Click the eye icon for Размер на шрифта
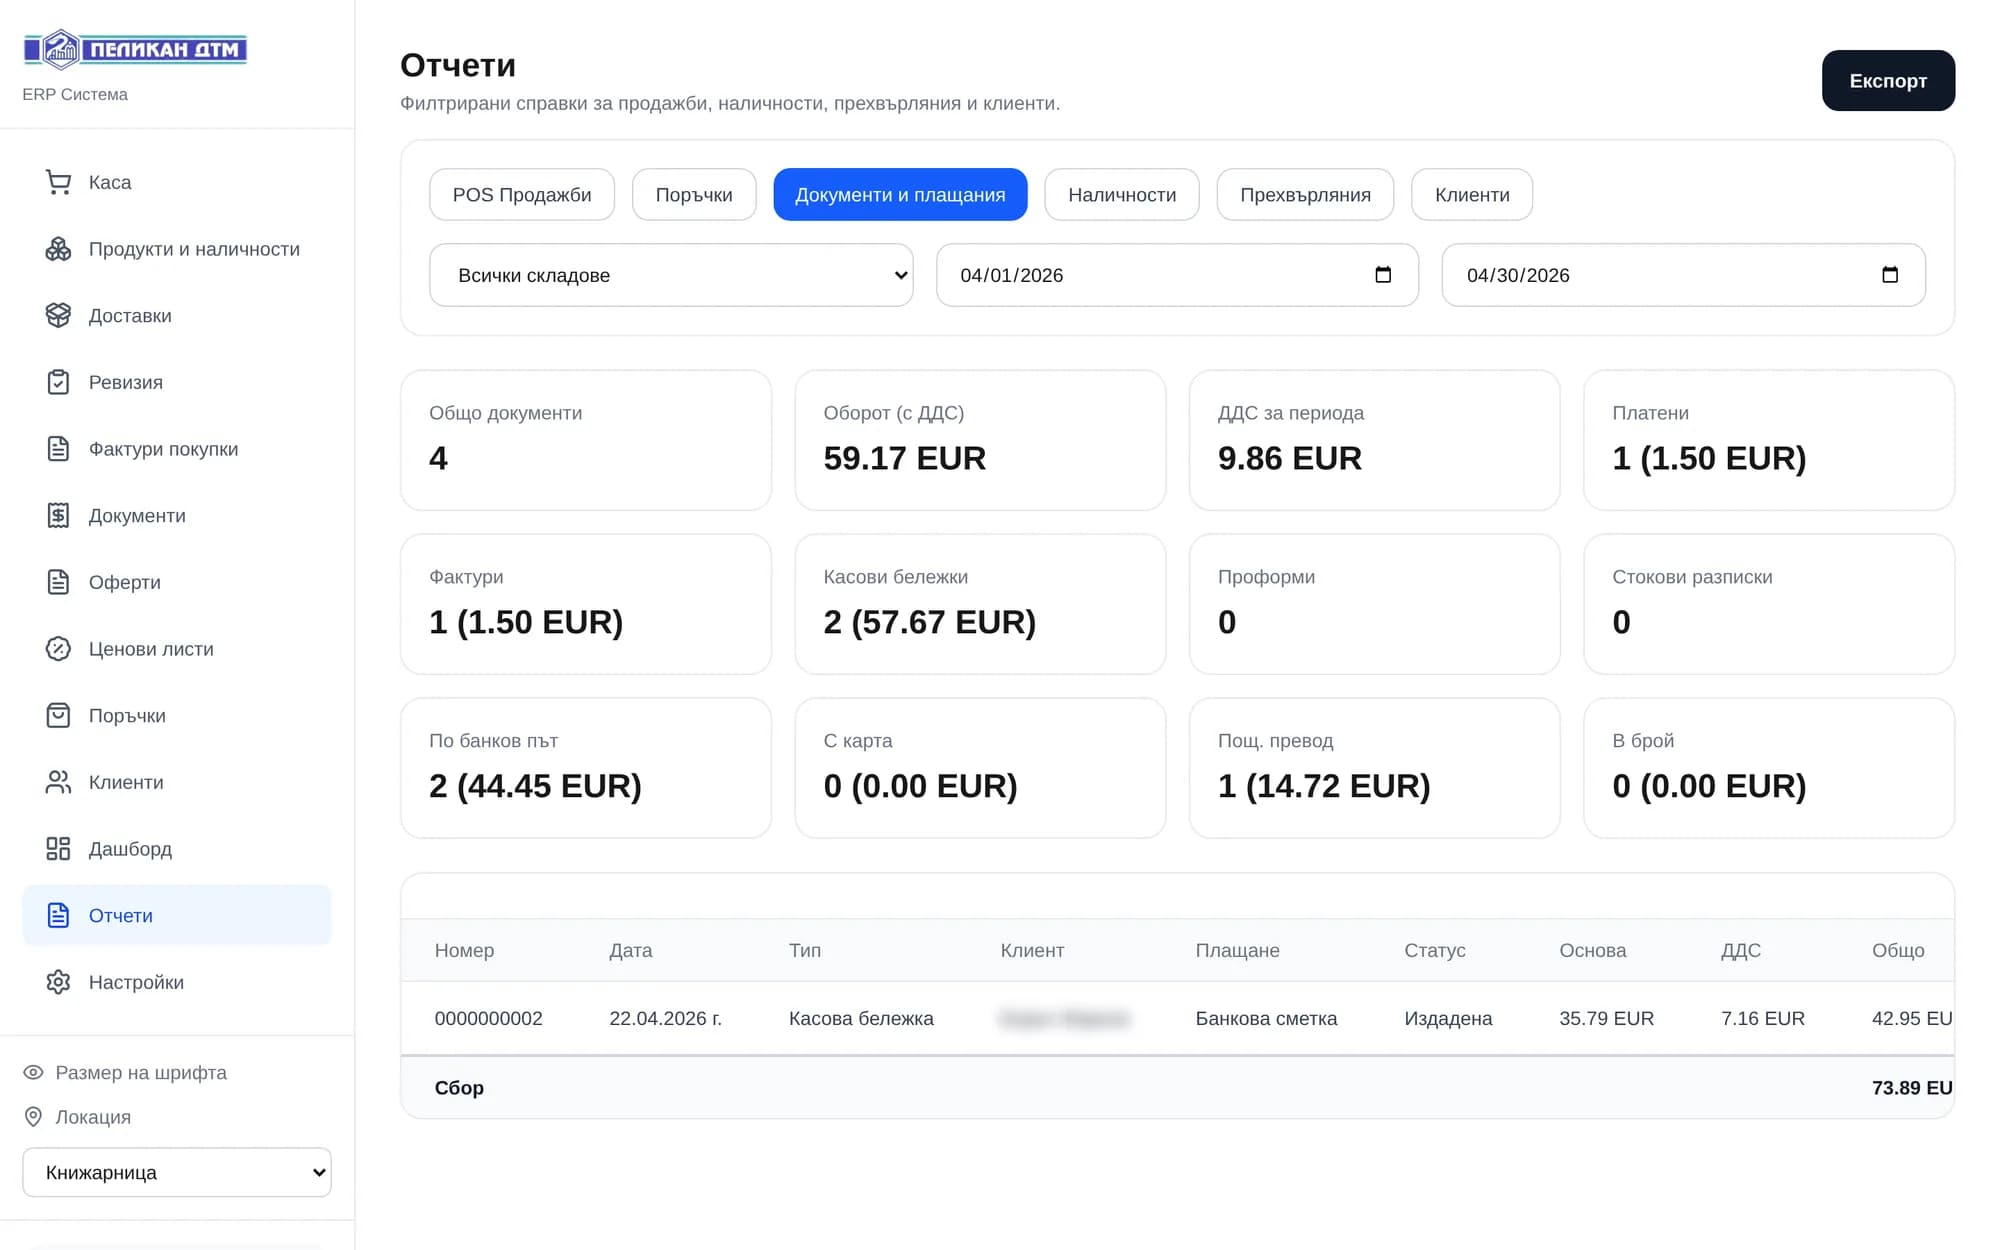Image resolution: width=2000 pixels, height=1250 pixels. point(33,1072)
